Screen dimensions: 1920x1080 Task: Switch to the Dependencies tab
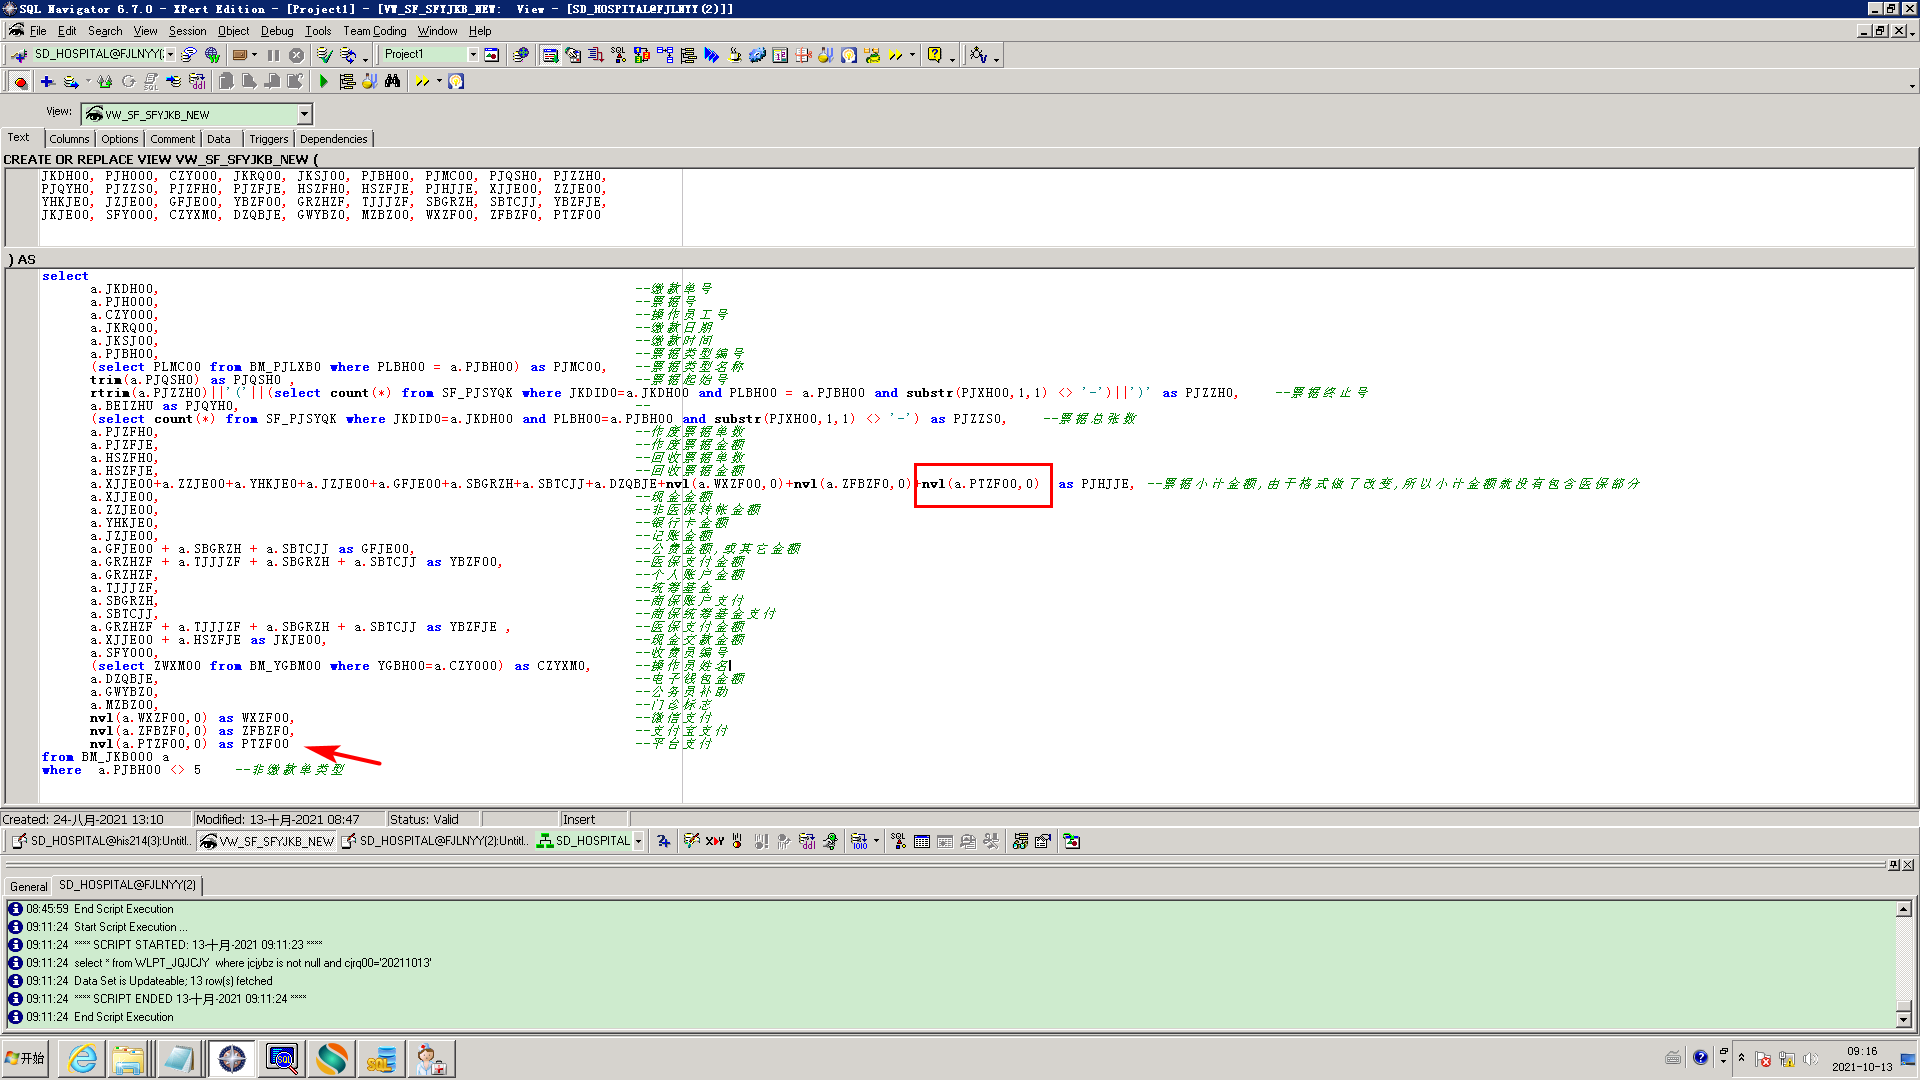coord(333,139)
